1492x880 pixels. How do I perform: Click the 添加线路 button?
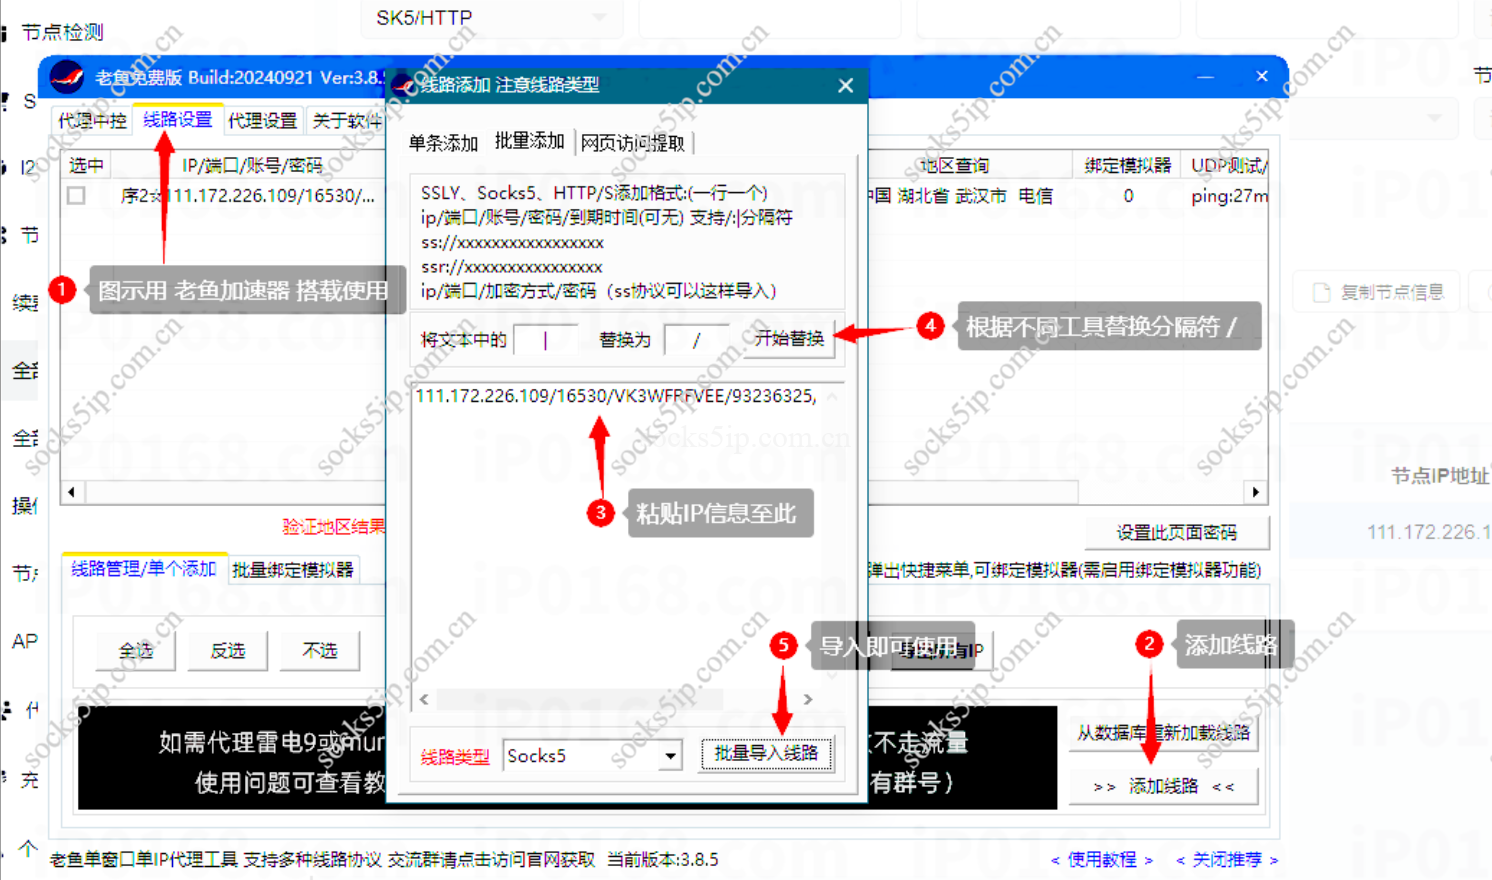click(x=1163, y=786)
